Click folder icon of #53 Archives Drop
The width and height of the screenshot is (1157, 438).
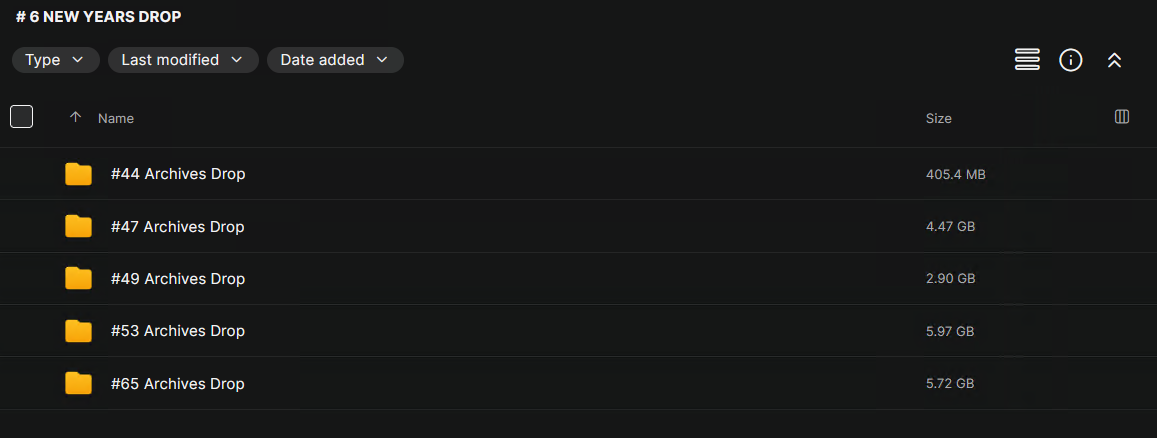[x=78, y=331]
